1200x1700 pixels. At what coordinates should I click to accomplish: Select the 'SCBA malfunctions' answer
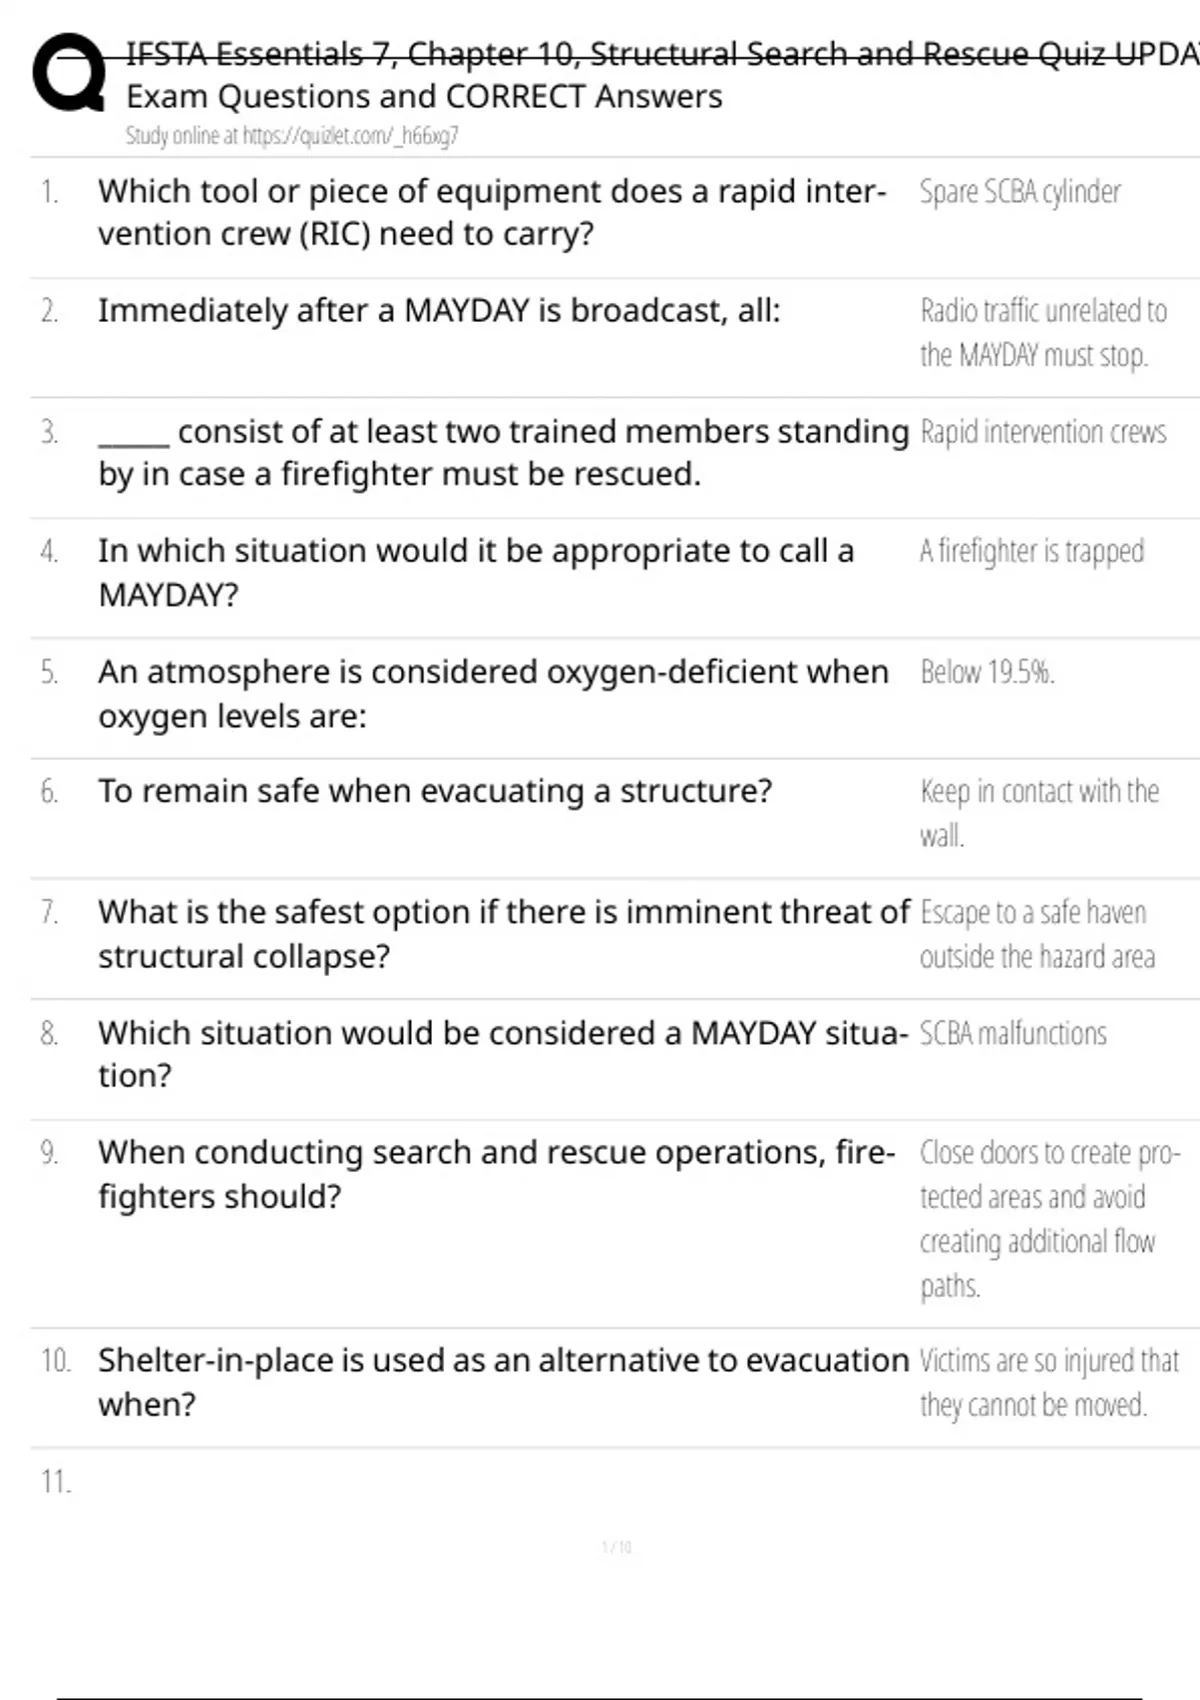[x=1012, y=1033]
